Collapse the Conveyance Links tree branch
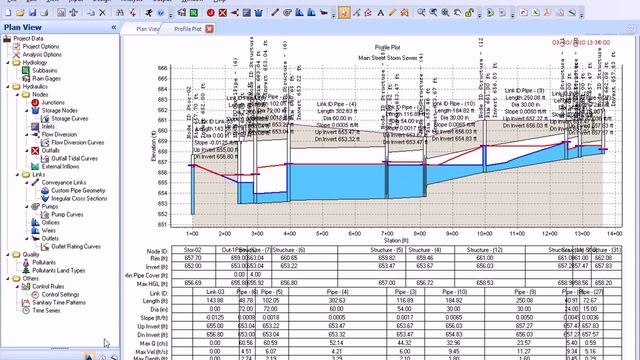 [27, 182]
